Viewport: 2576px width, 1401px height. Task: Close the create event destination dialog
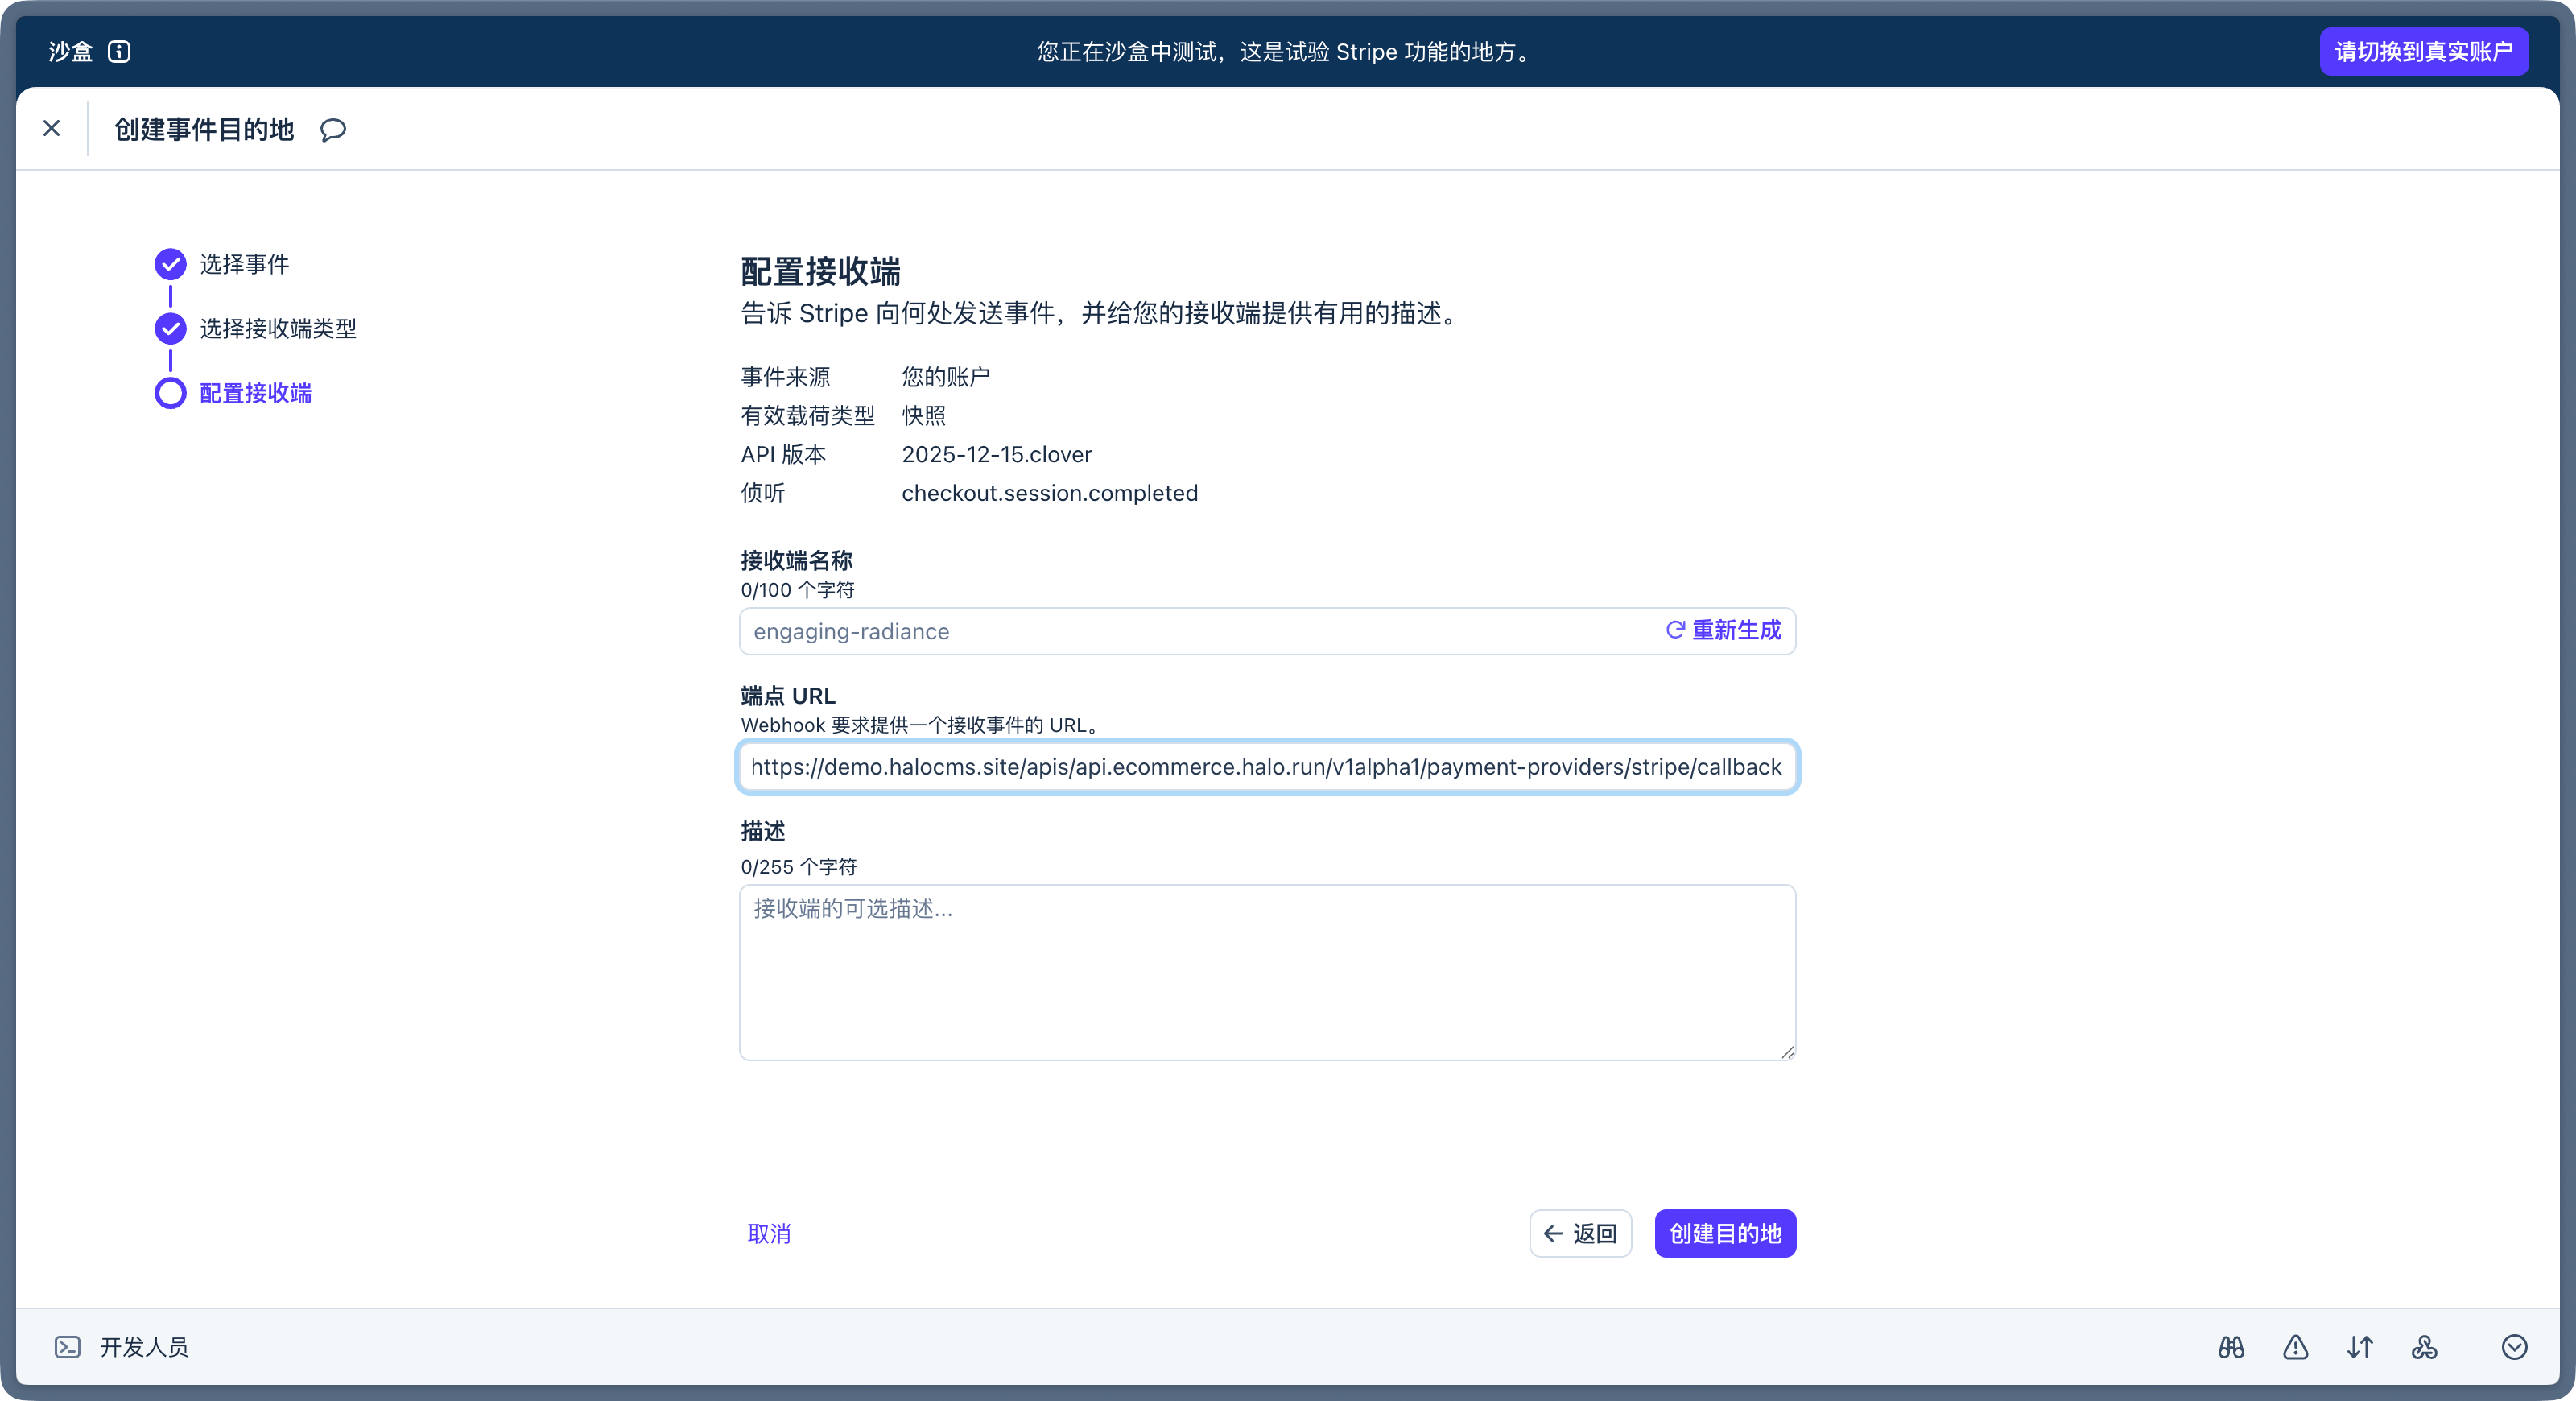pyautogui.click(x=52, y=128)
